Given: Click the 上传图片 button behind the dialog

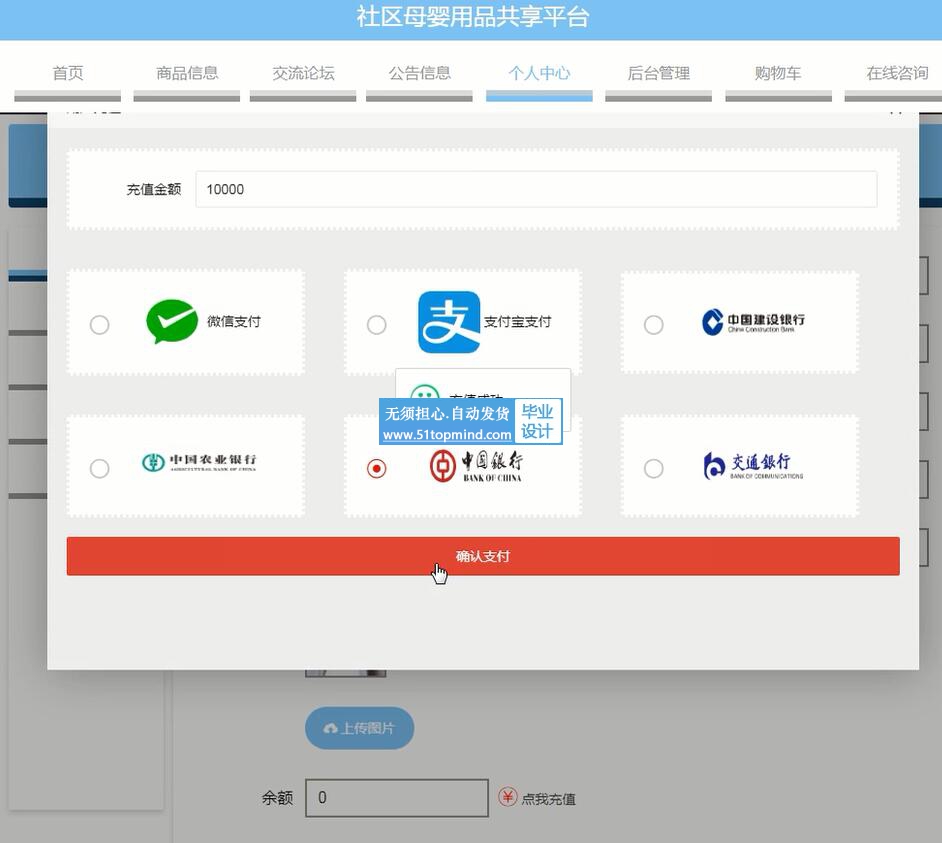Looking at the screenshot, I should coord(360,728).
